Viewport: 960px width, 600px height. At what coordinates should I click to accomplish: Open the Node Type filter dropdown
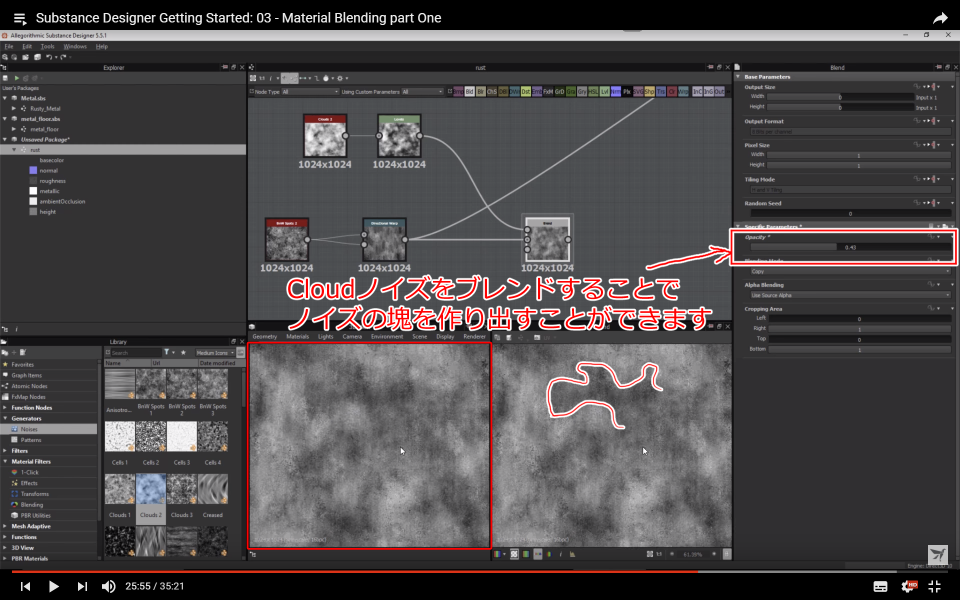(x=310, y=92)
